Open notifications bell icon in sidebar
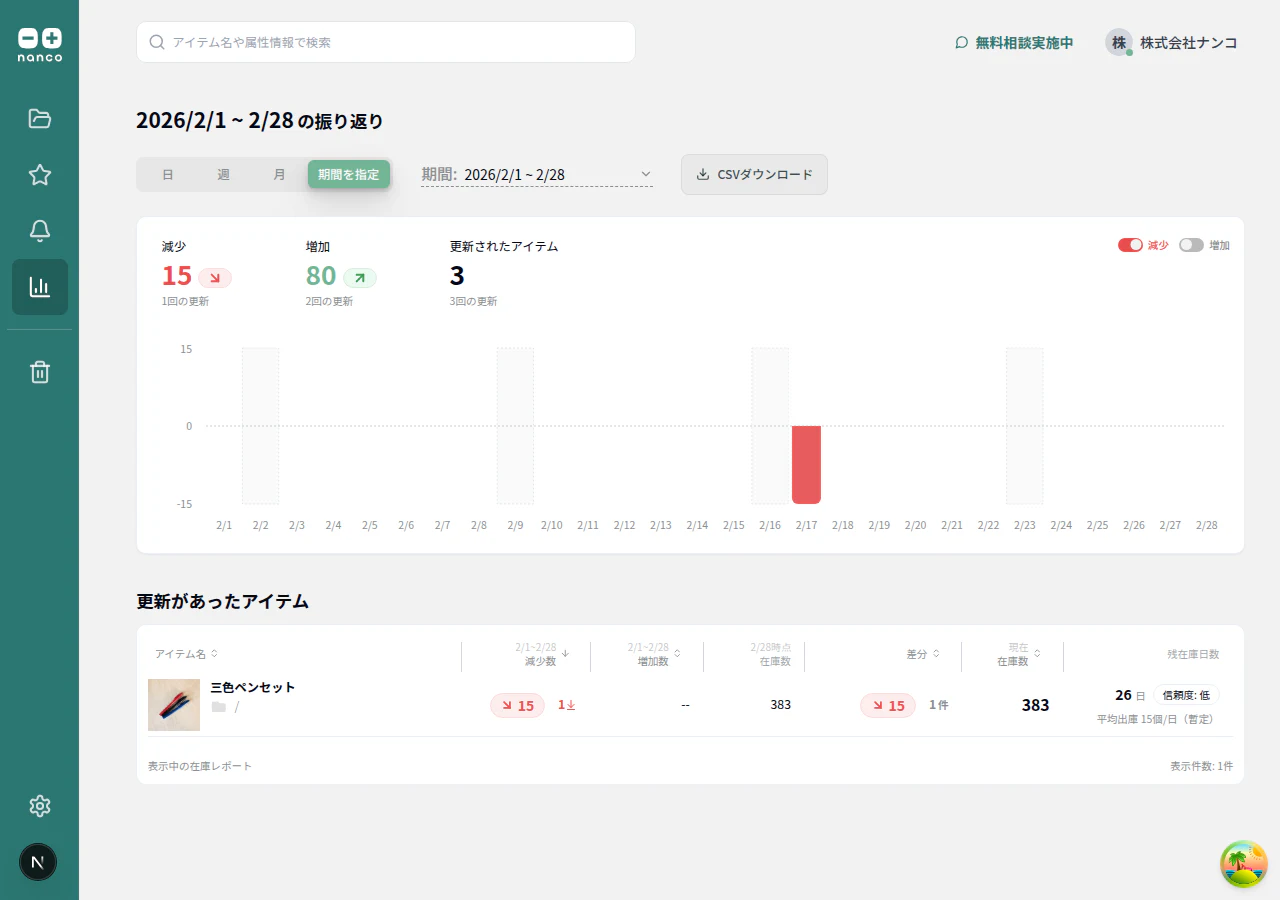Image resolution: width=1280 pixels, height=900 pixels. click(40, 231)
